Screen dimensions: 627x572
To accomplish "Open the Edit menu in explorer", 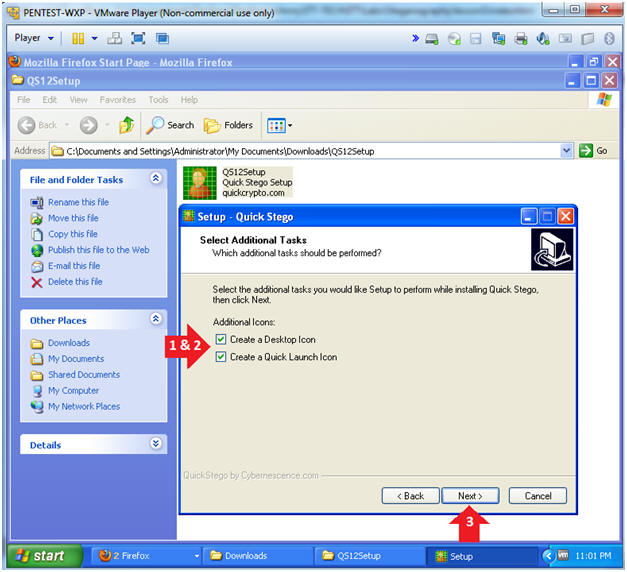I will tap(50, 100).
